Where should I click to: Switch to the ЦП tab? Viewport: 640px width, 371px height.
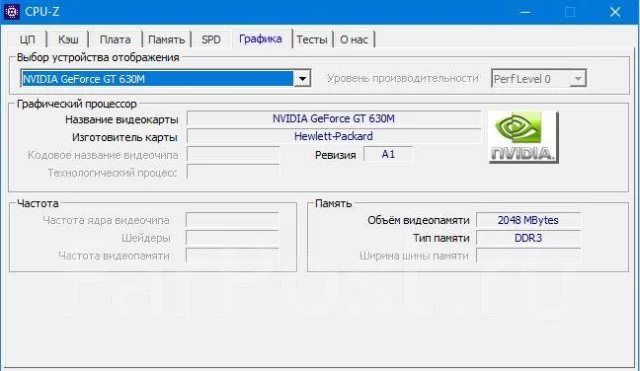pos(27,40)
